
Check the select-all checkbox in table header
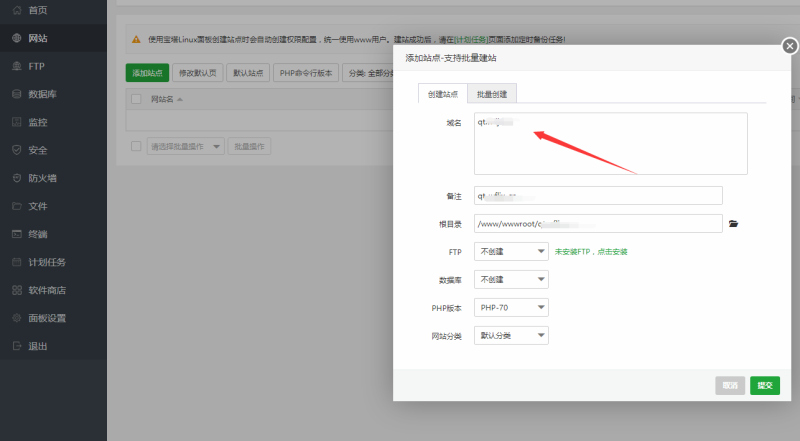tap(137, 99)
